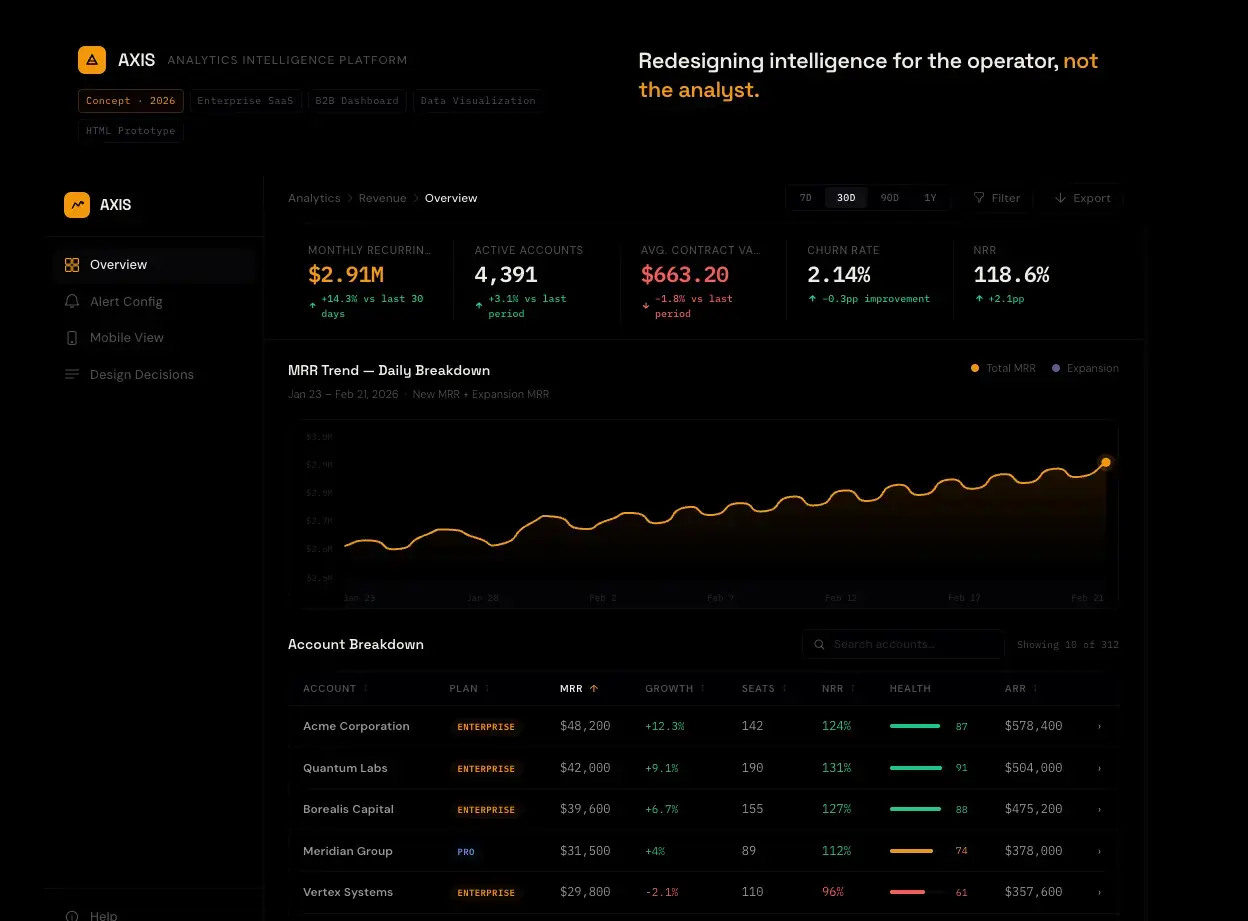
Task: Click Acme Corporation's health bar
Action: coord(915,726)
